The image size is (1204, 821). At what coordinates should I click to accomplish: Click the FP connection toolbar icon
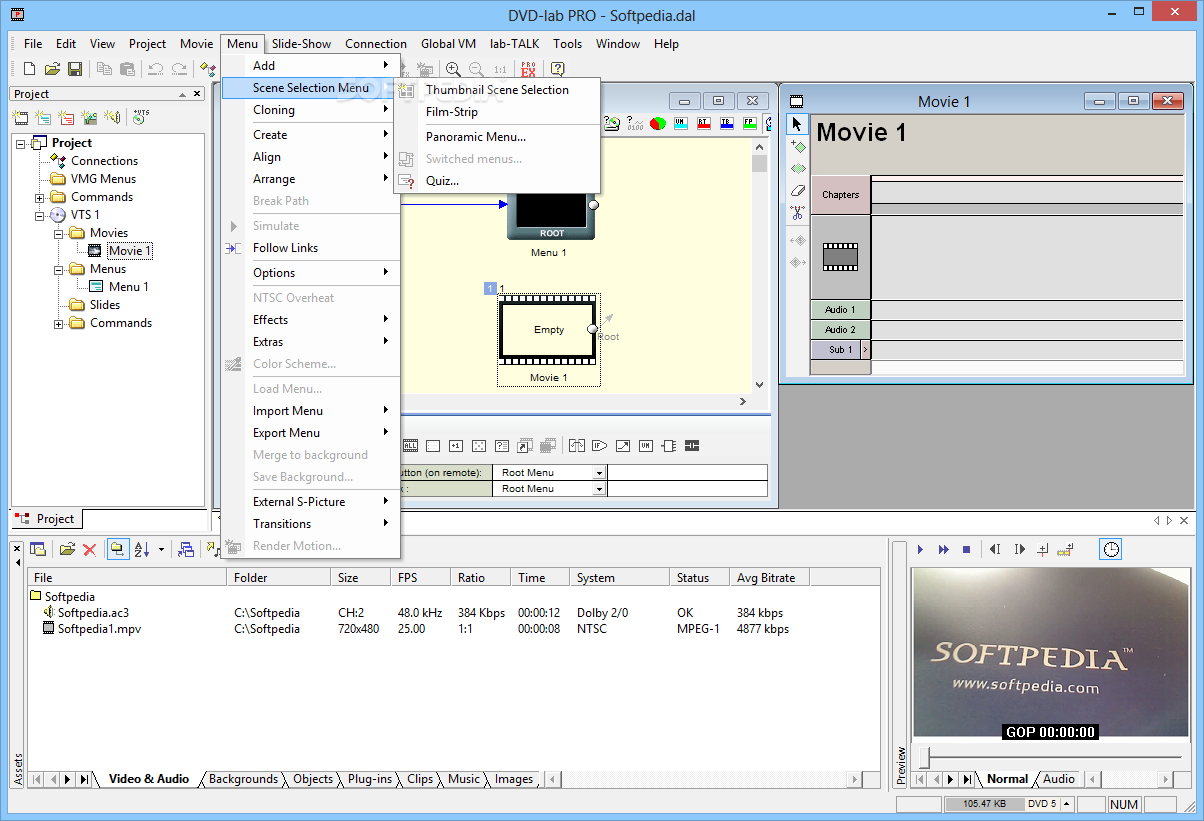[x=750, y=124]
